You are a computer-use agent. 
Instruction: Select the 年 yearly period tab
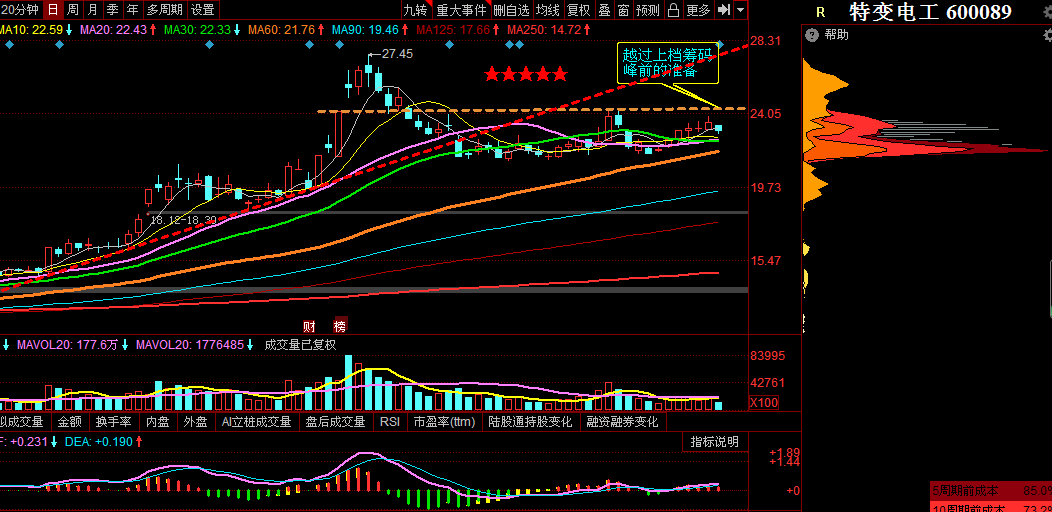pos(134,9)
